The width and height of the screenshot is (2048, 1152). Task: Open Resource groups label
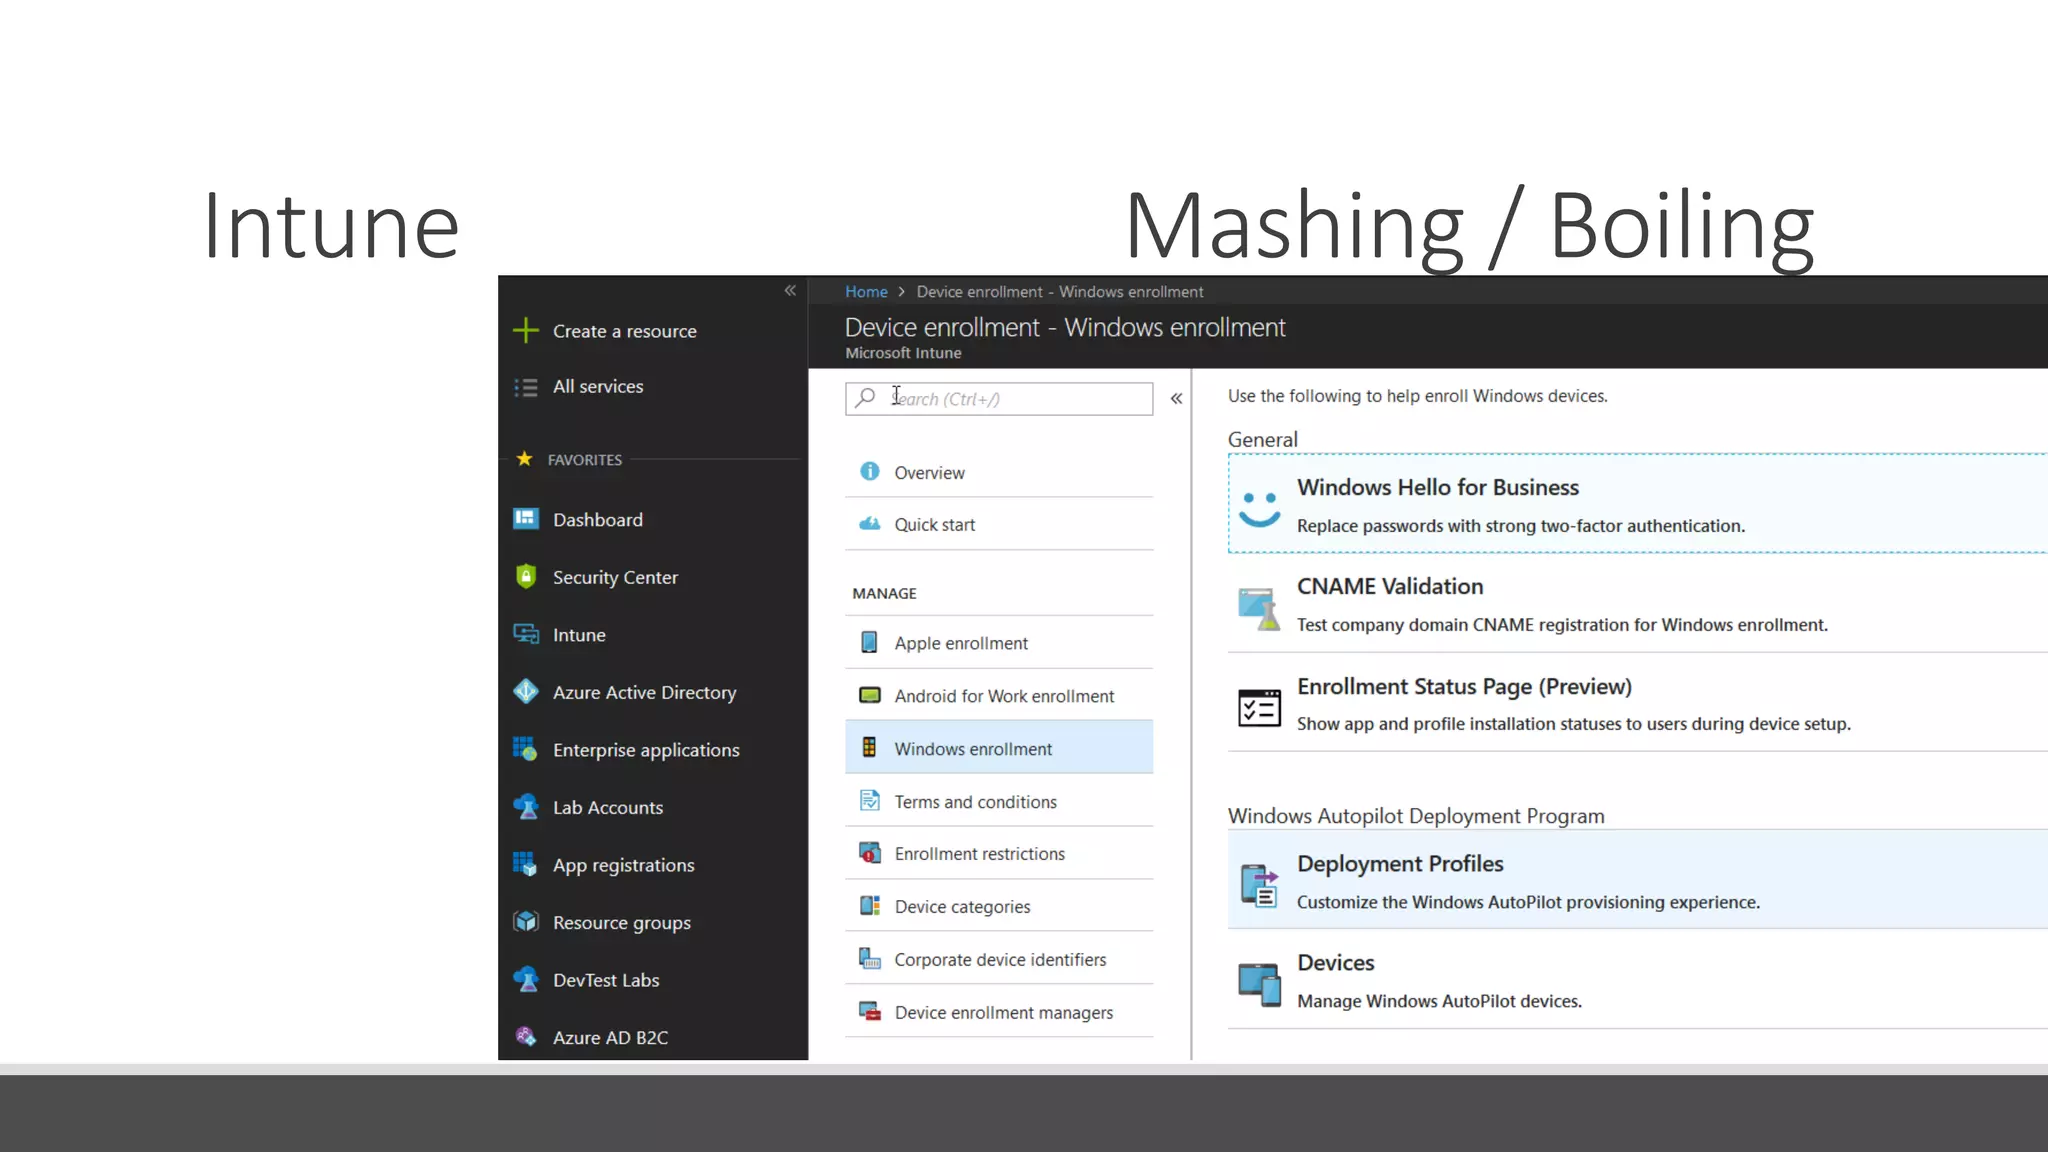[x=622, y=923]
